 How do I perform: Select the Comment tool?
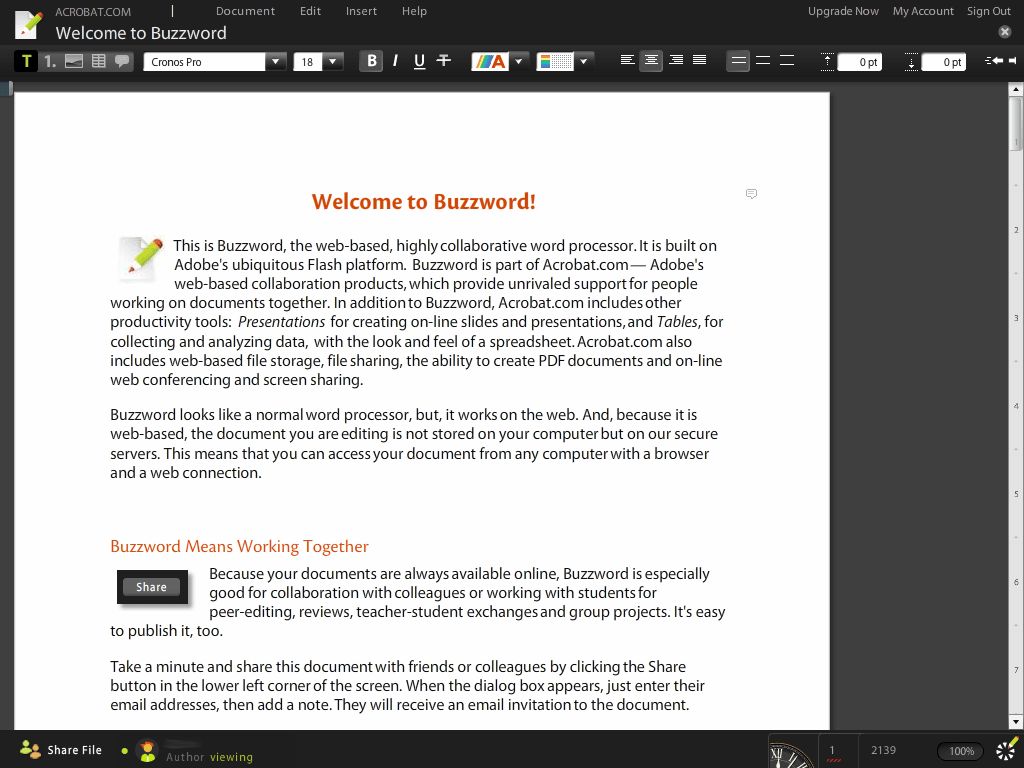[x=121, y=61]
